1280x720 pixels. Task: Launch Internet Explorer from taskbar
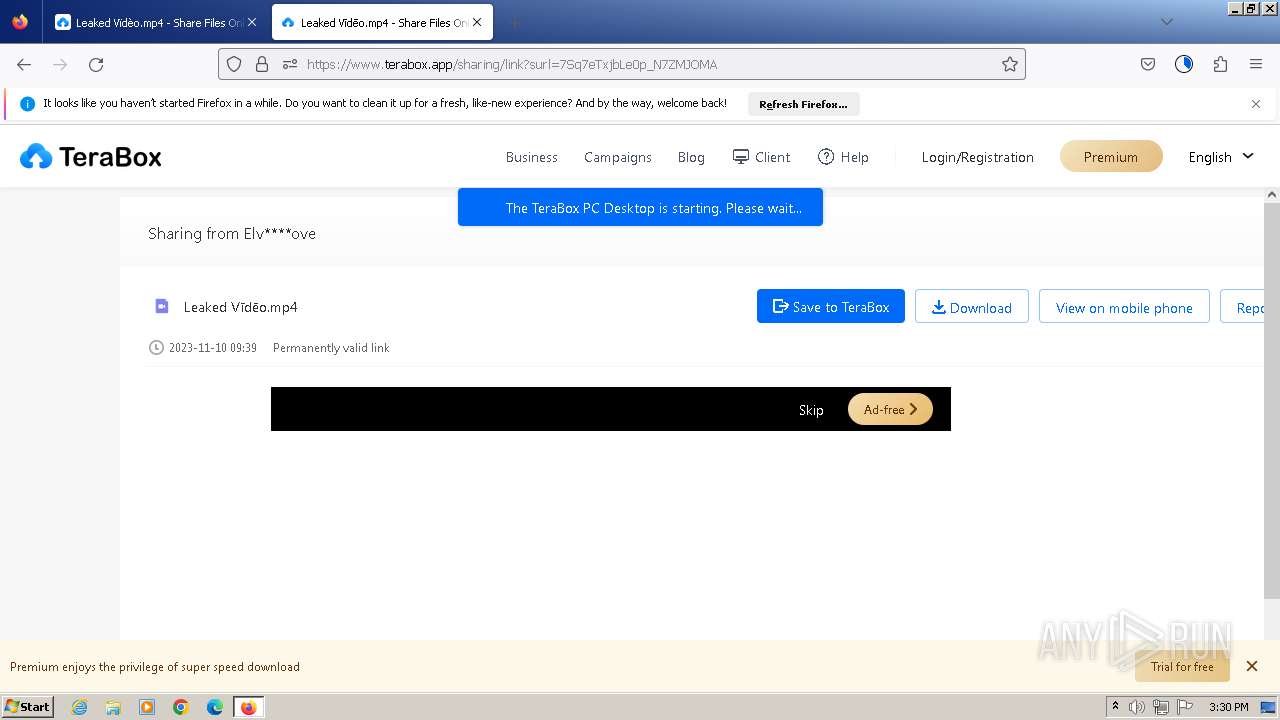(x=79, y=707)
